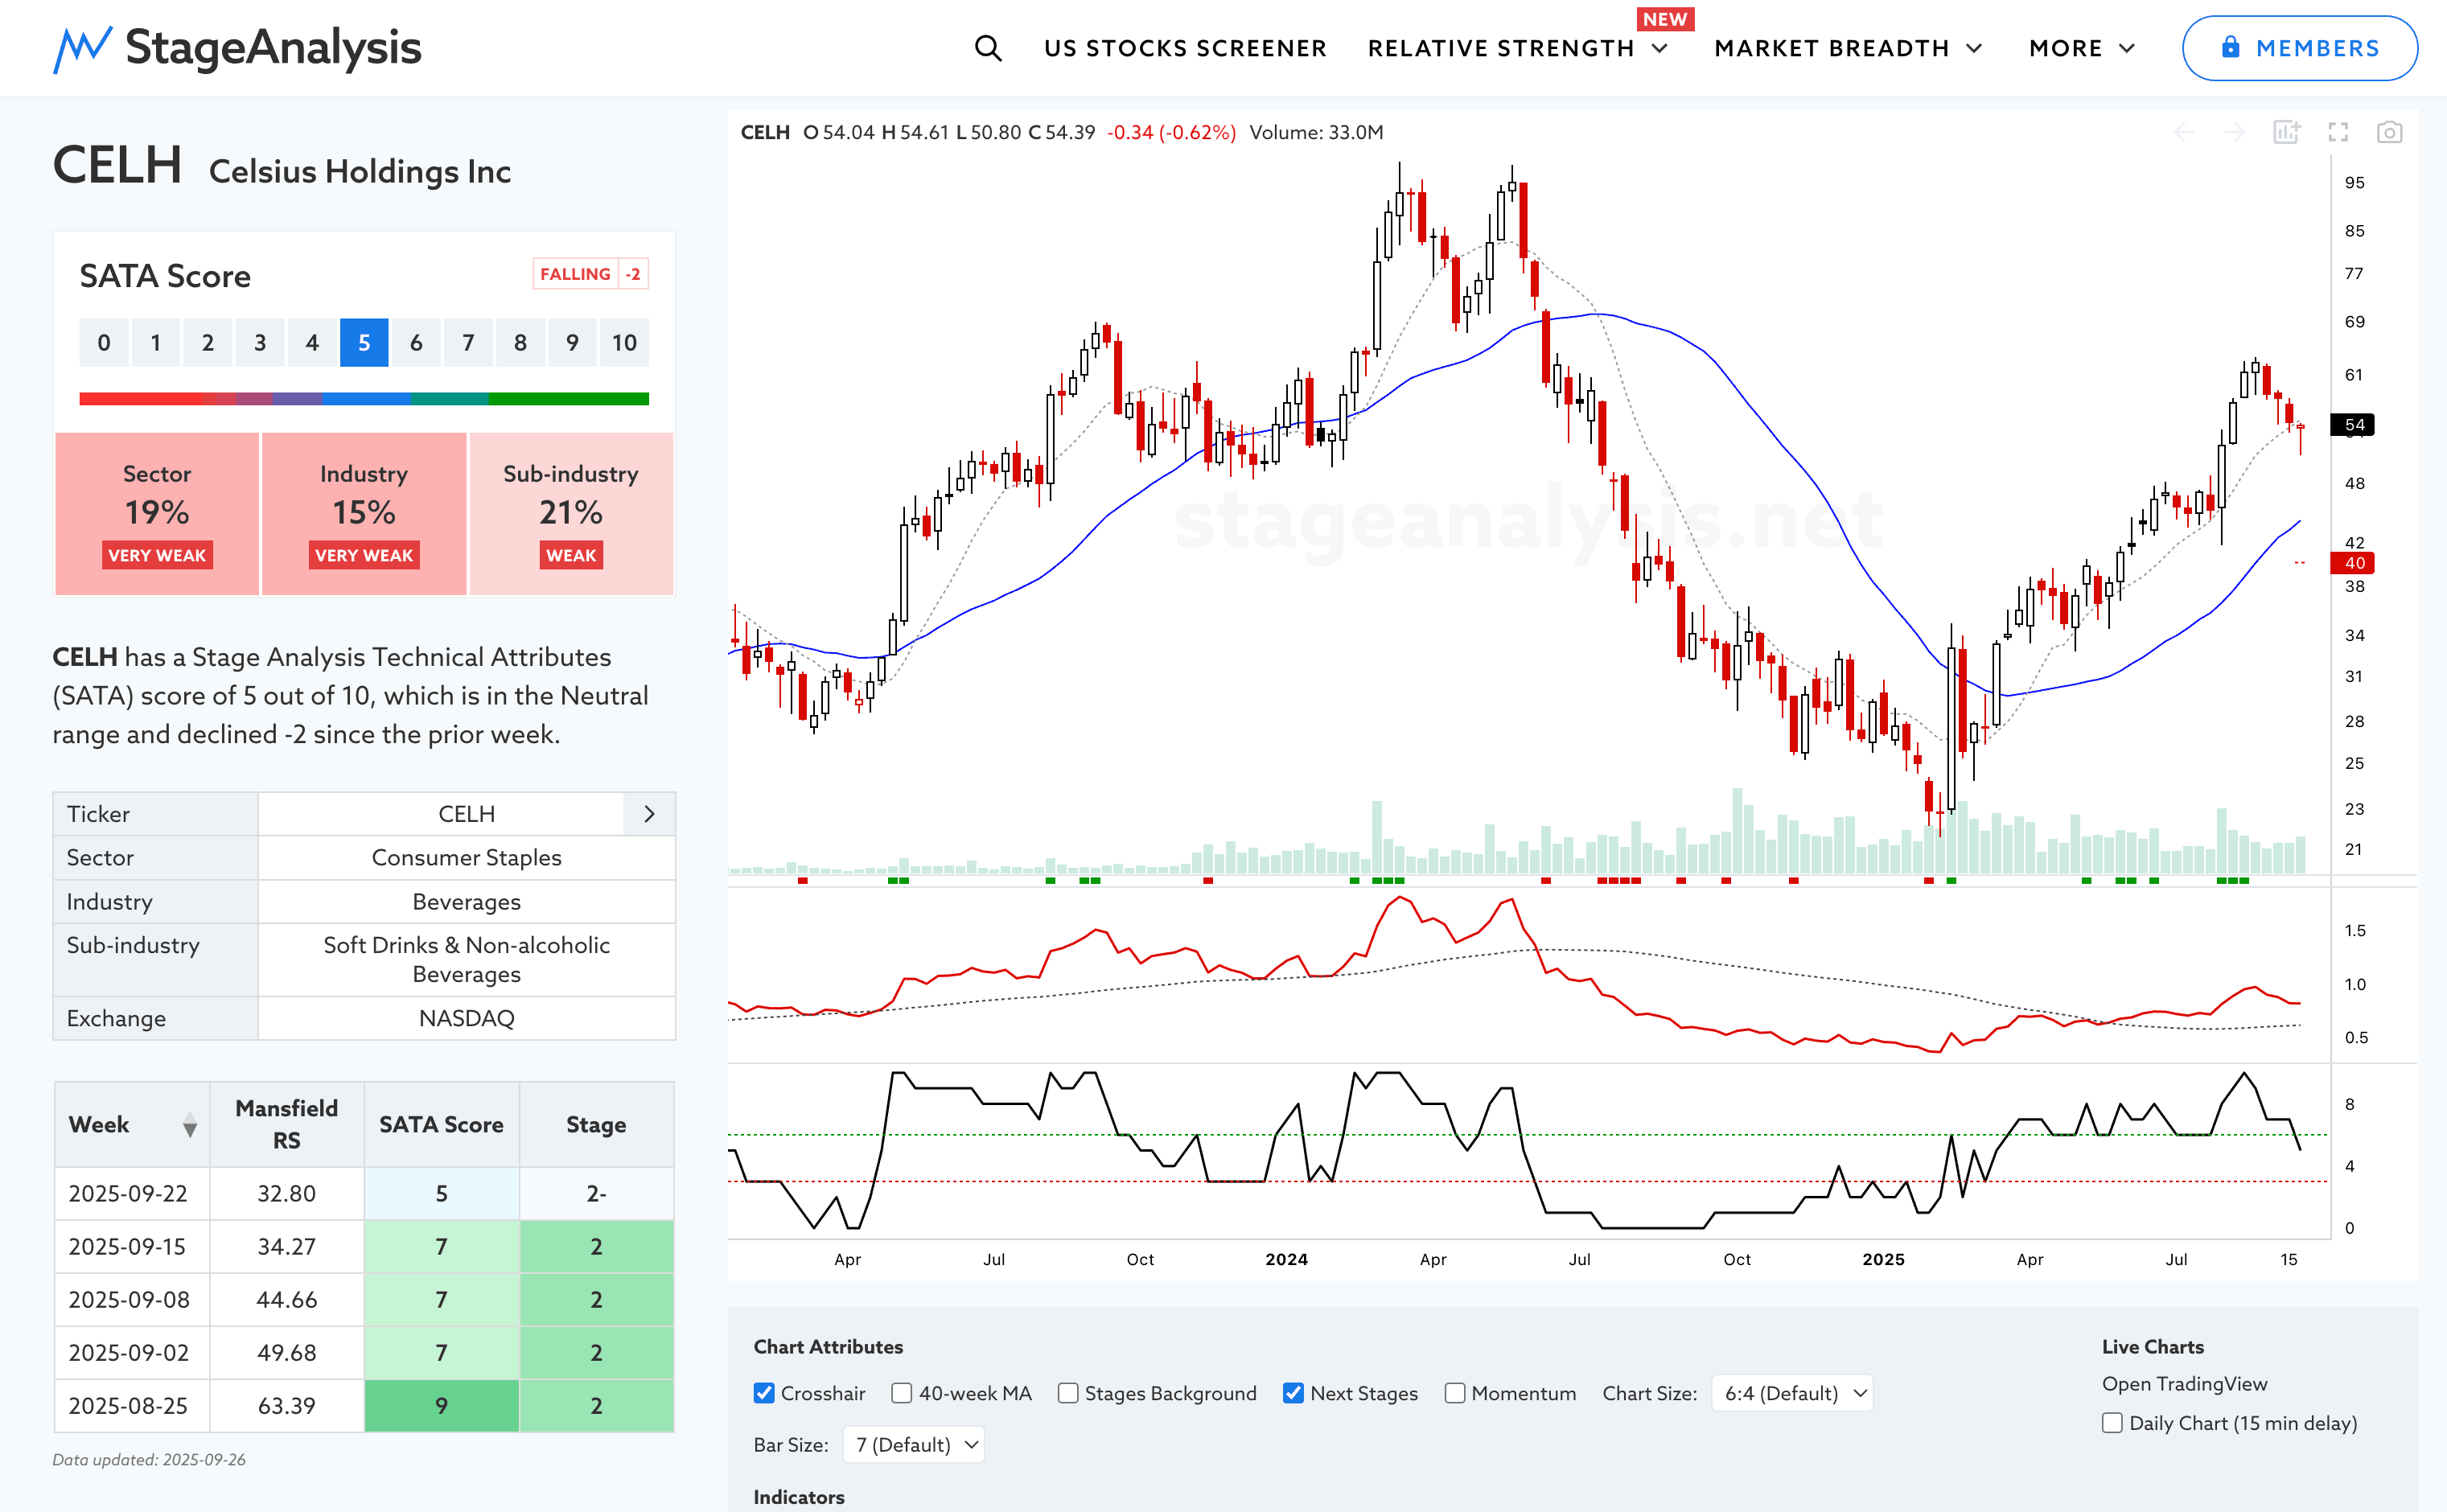The image size is (2447, 1512).
Task: Enable Daily Chart 15 min delay checkbox
Action: [x=2112, y=1422]
